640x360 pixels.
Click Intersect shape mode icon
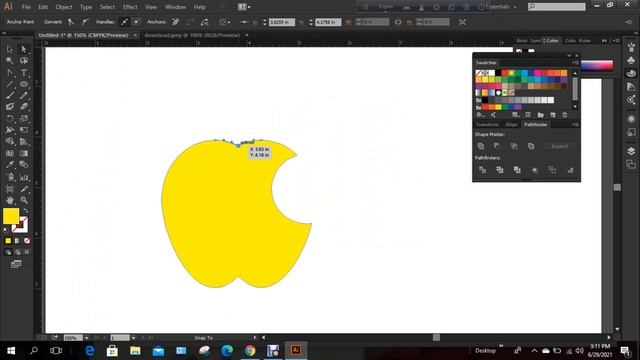514,146
